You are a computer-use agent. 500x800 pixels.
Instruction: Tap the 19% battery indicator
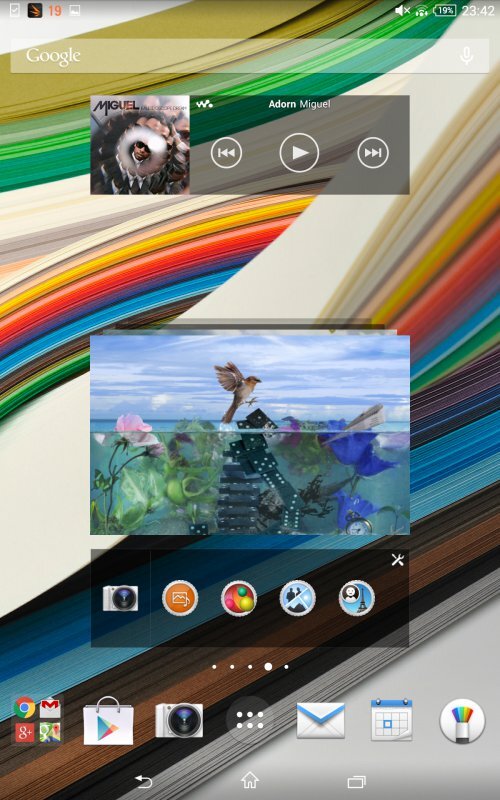(444, 11)
